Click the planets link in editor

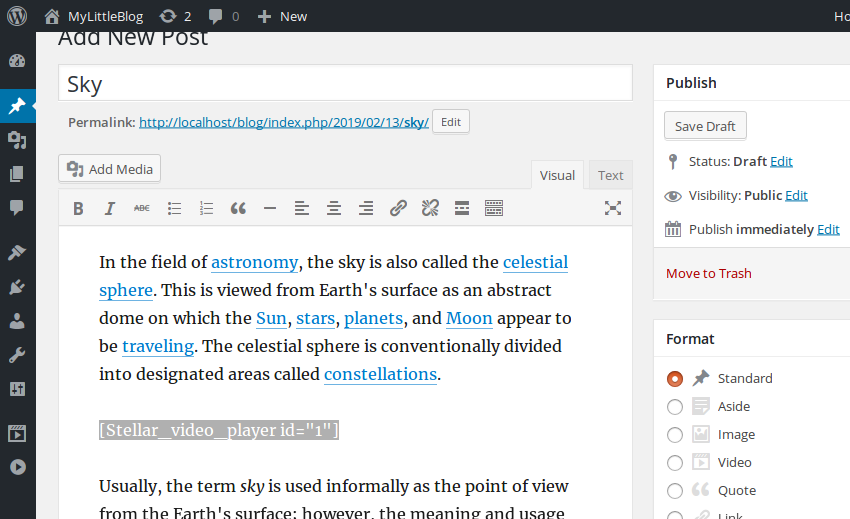[x=374, y=318]
